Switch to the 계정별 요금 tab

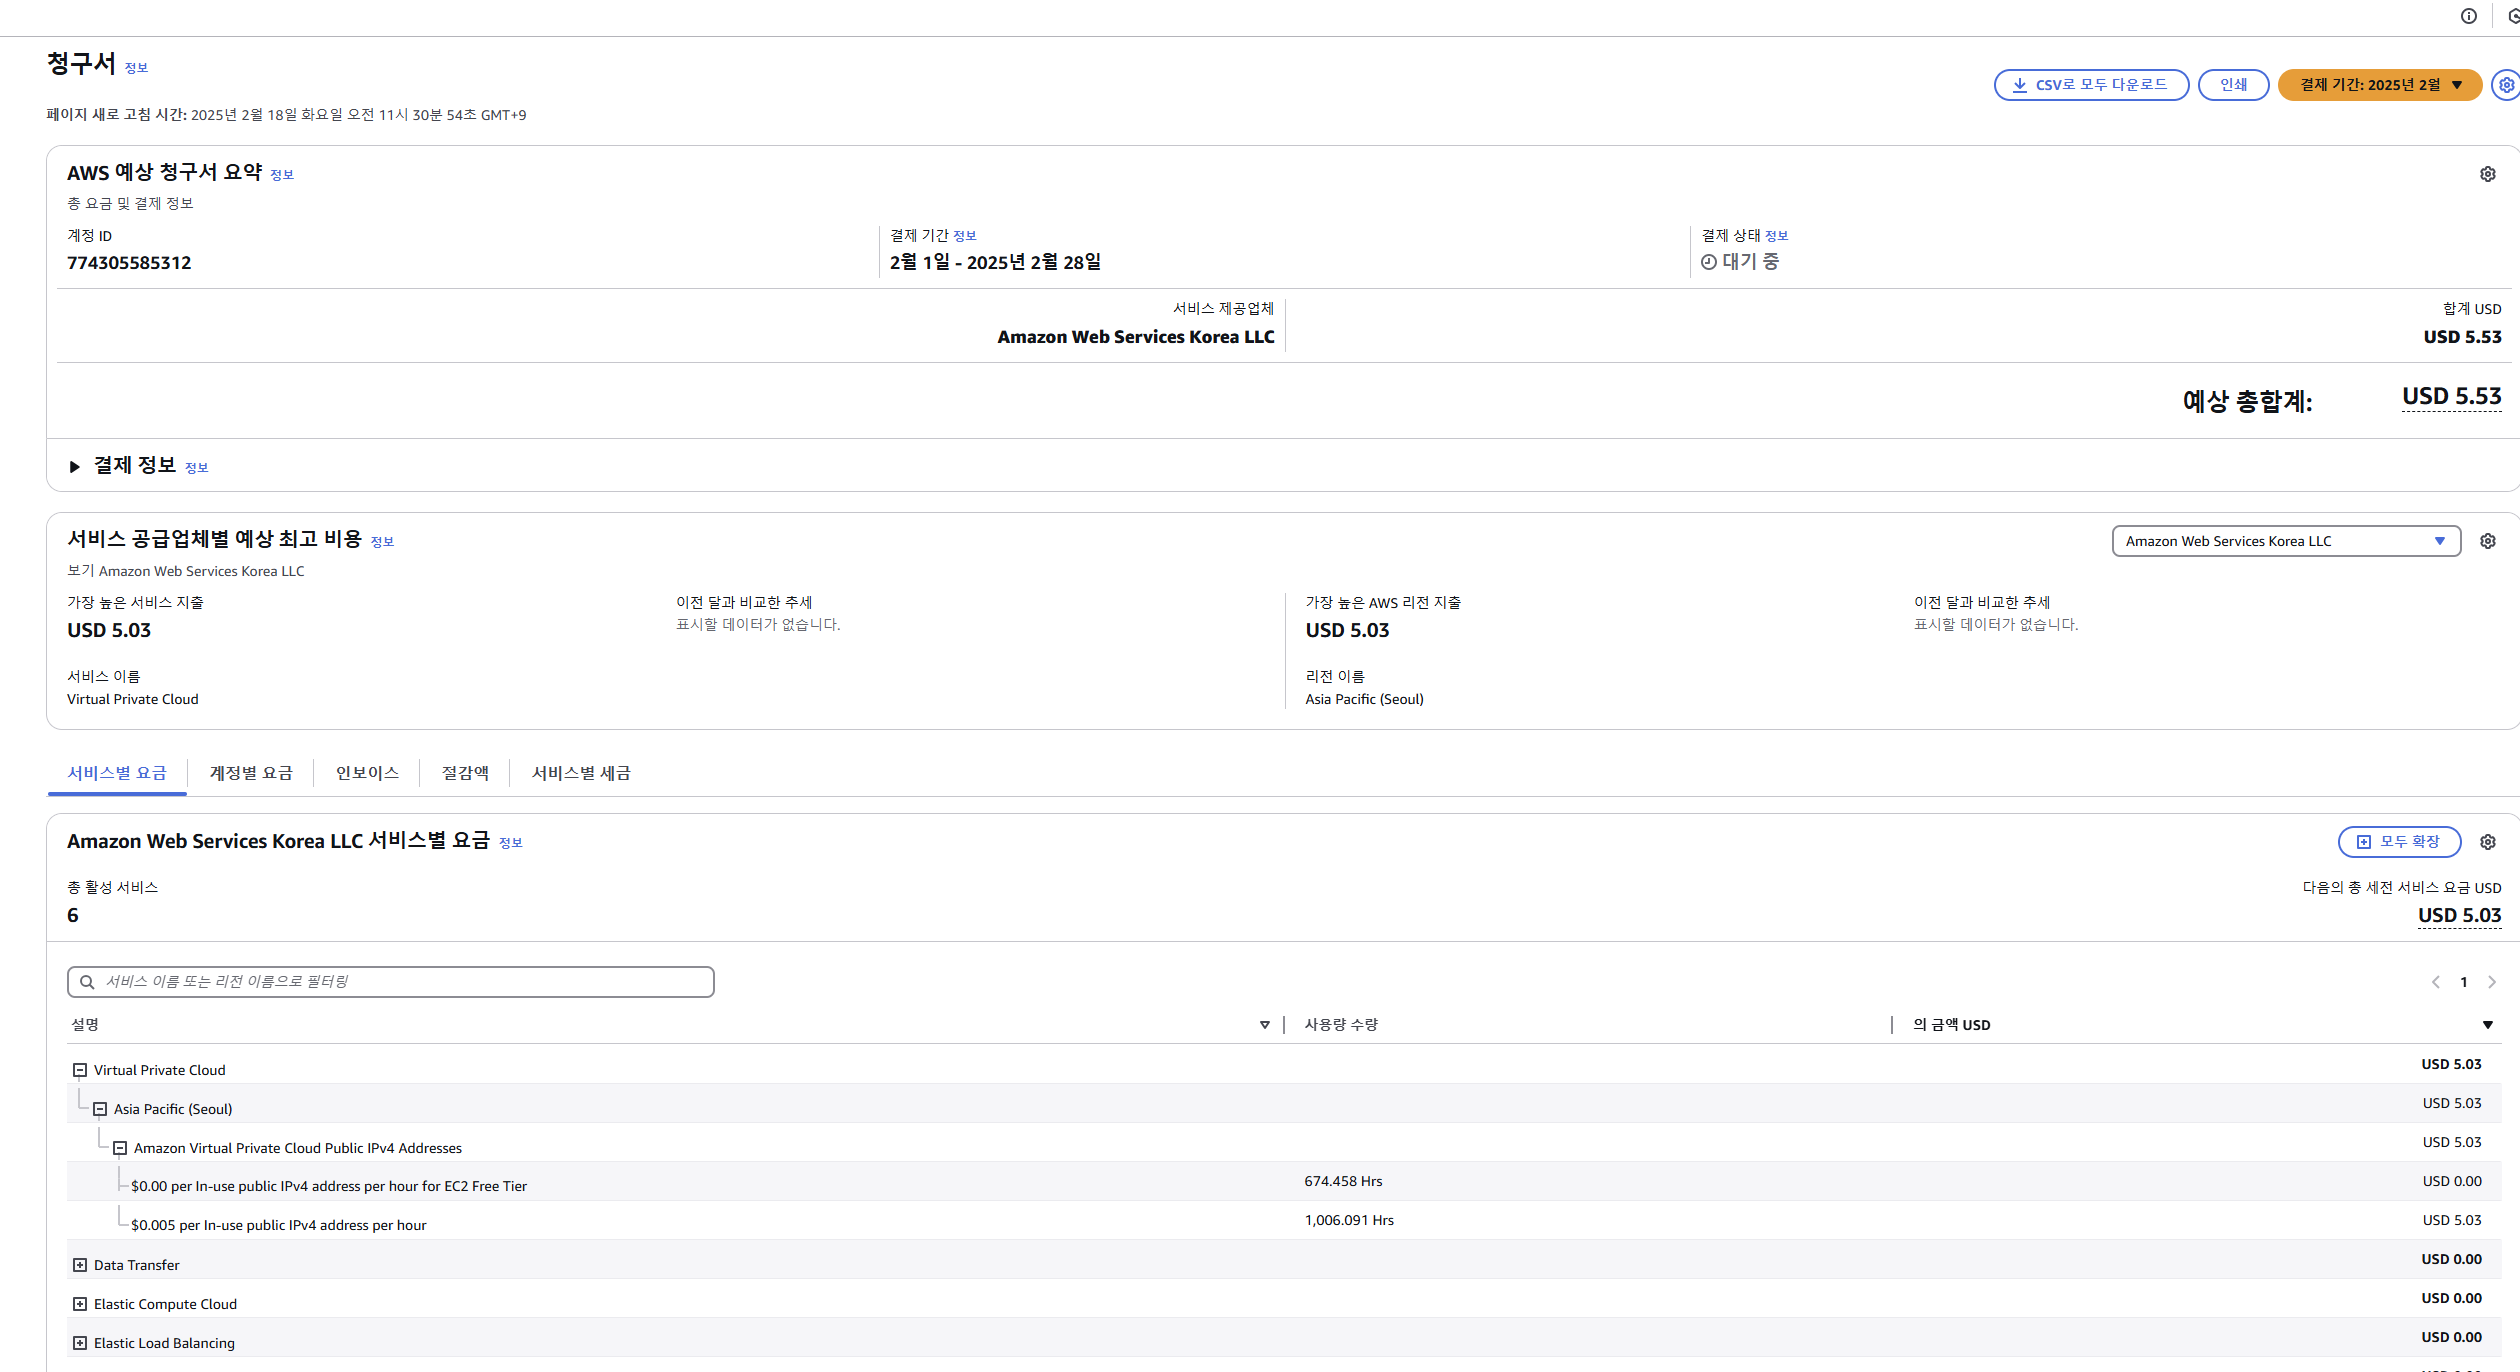tap(251, 773)
